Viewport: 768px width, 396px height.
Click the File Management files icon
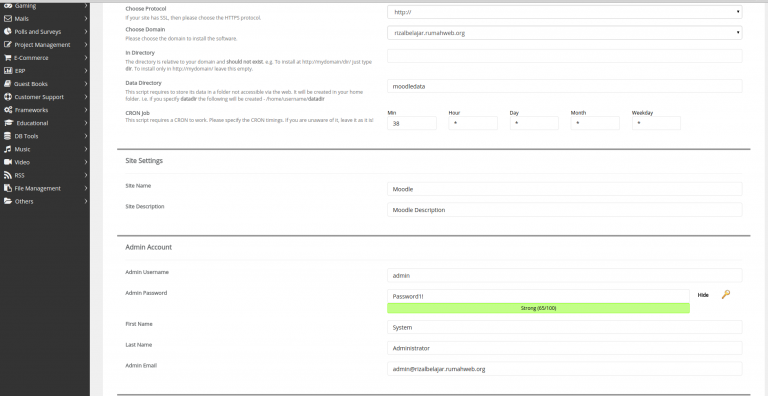(x=7, y=188)
